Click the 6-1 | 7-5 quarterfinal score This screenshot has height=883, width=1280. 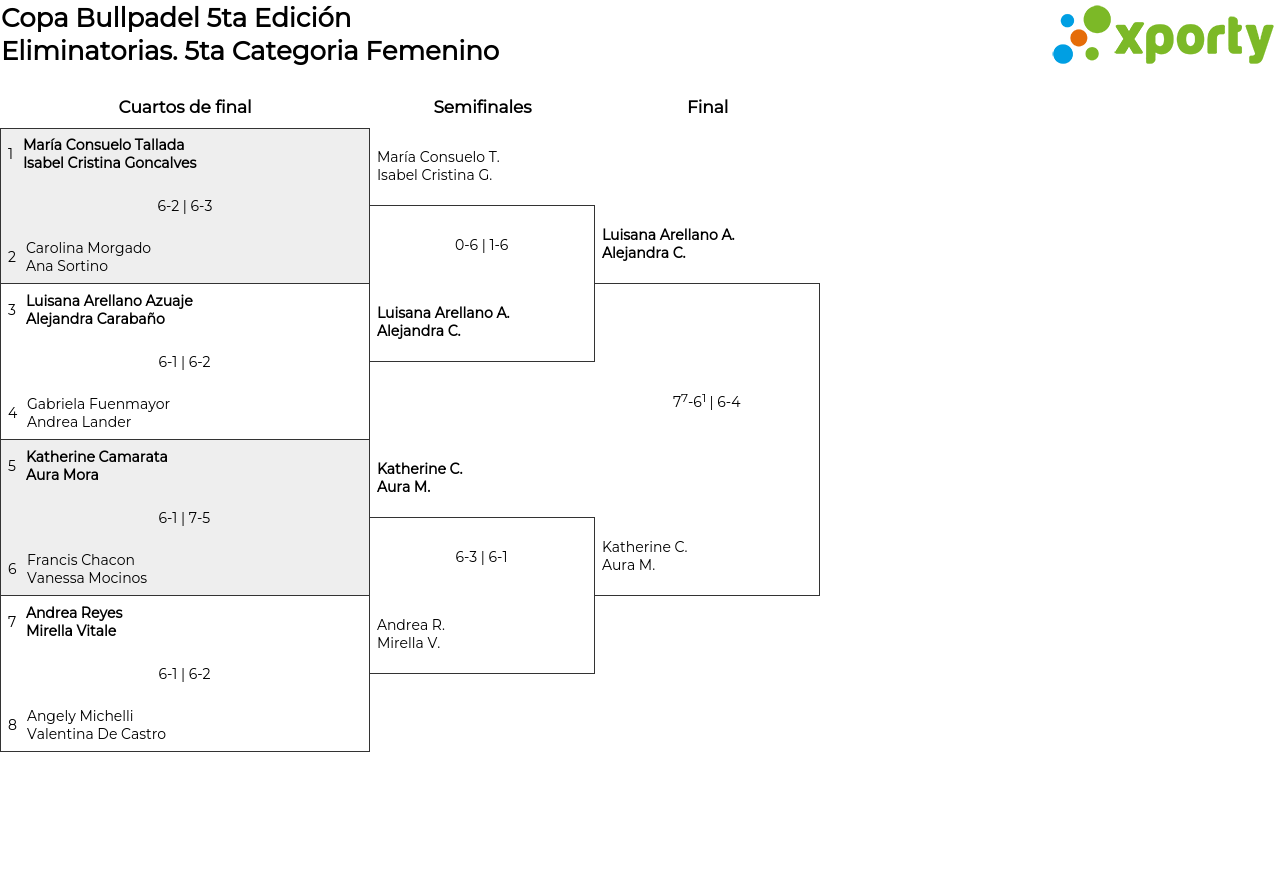[x=185, y=518]
